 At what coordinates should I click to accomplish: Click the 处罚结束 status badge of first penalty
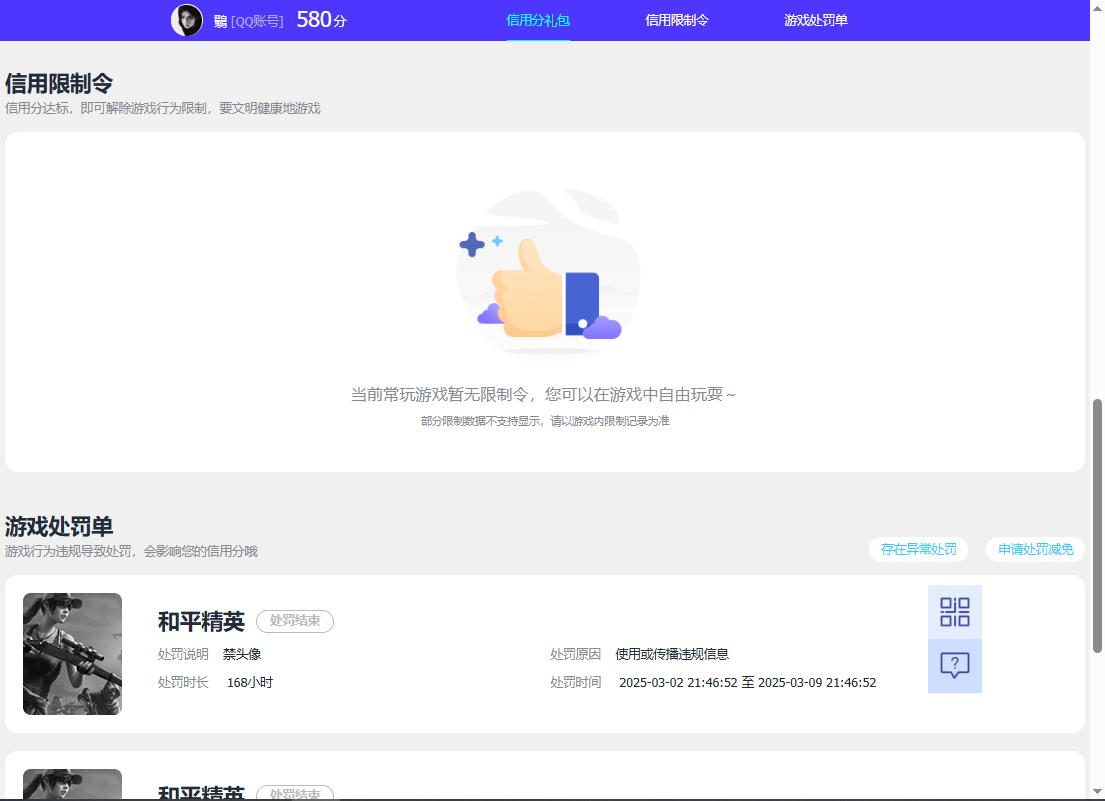coord(295,621)
